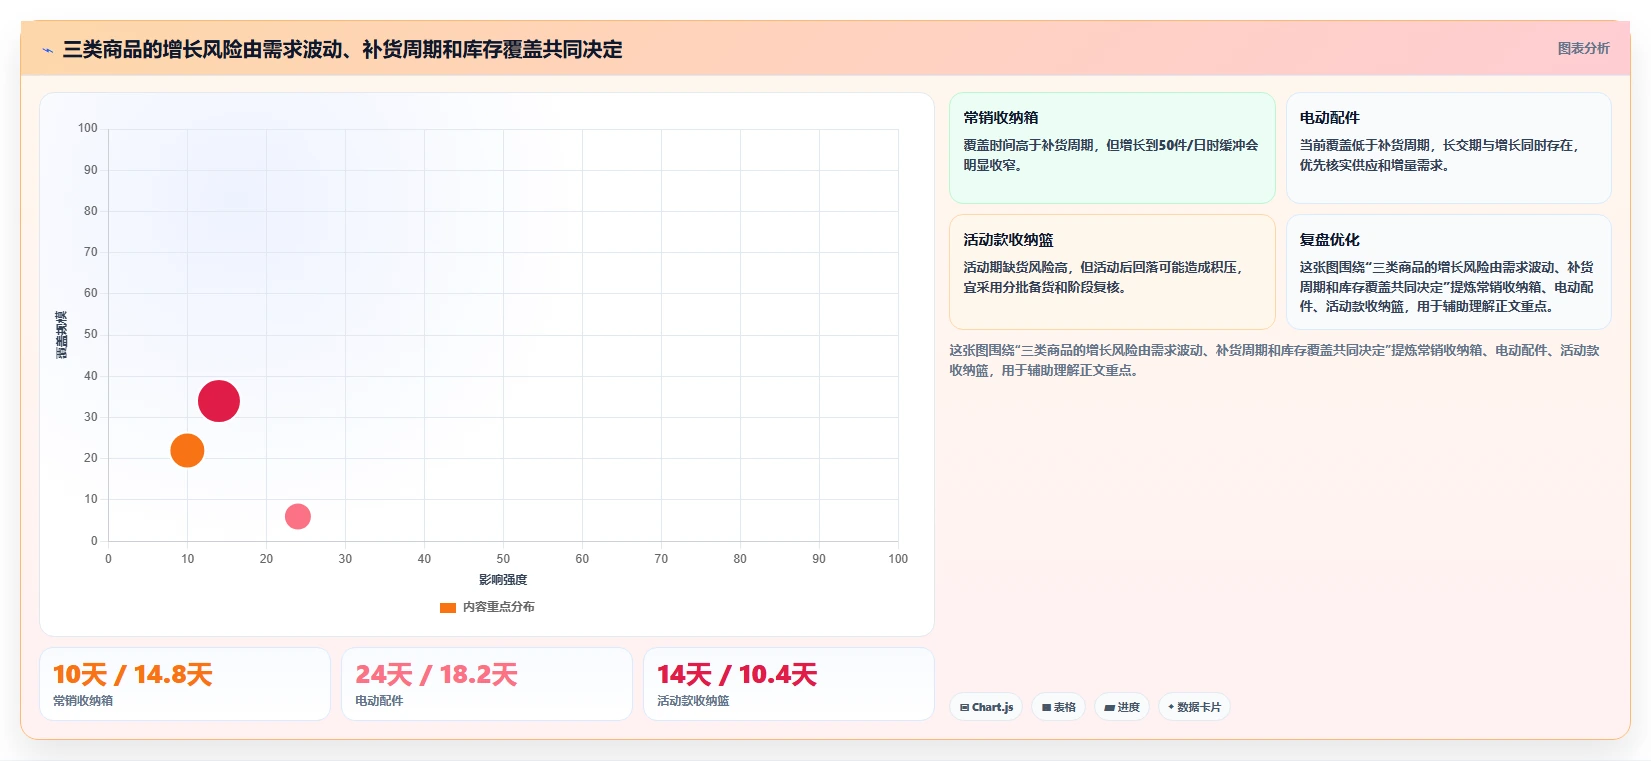Screen dimensions: 1651x761
Task: Click the main title heading text
Action: [342, 50]
